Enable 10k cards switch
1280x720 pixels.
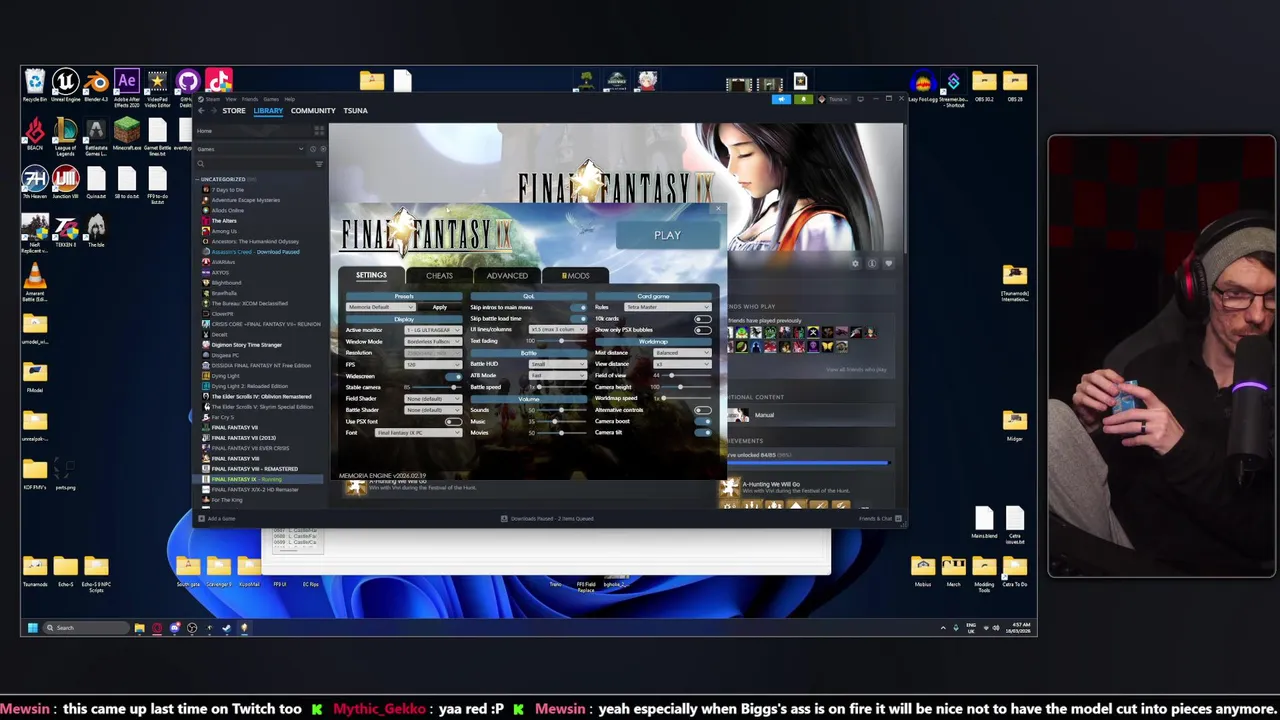(x=703, y=318)
